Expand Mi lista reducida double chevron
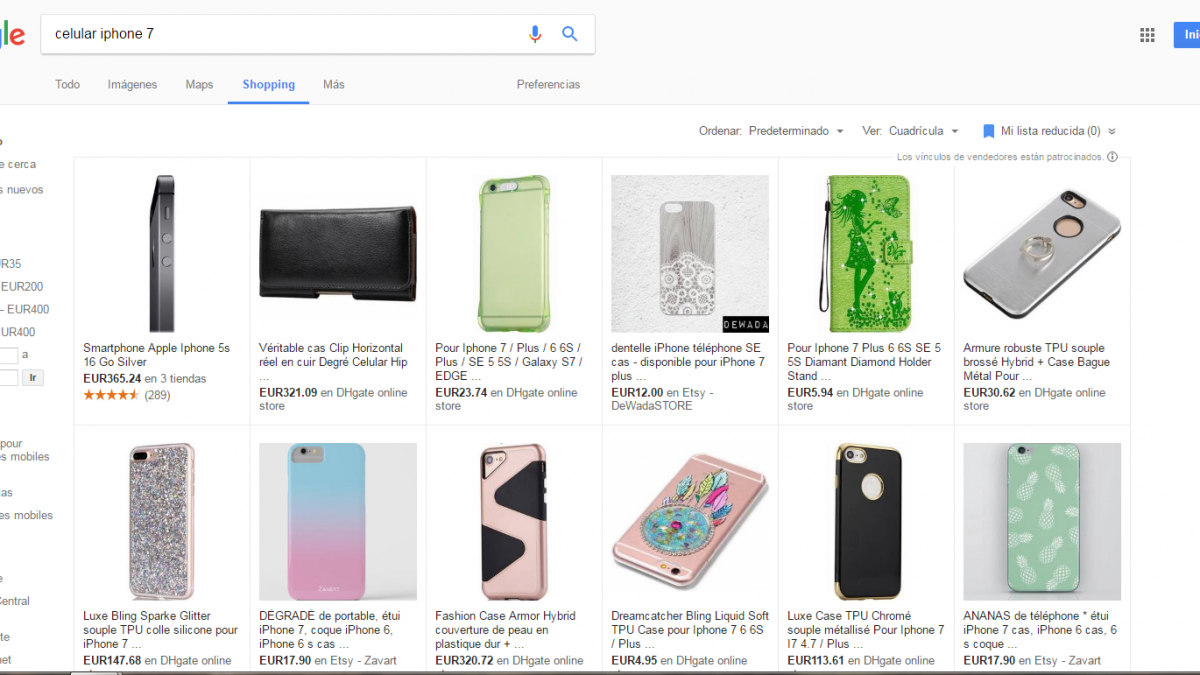 pyautogui.click(x=1112, y=131)
